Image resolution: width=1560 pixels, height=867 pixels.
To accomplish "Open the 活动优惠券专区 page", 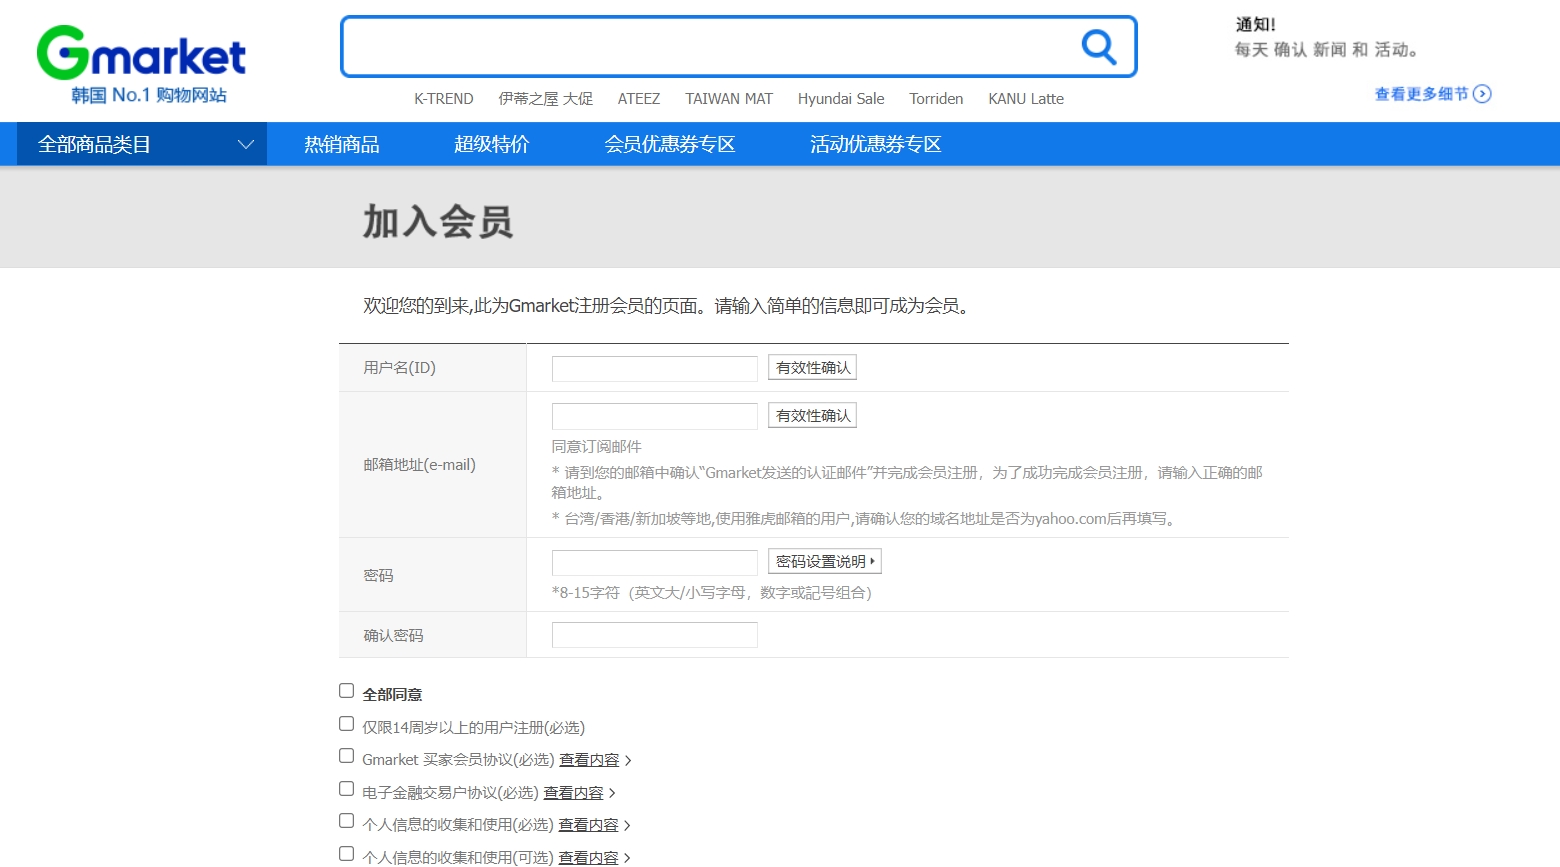I will click(875, 143).
